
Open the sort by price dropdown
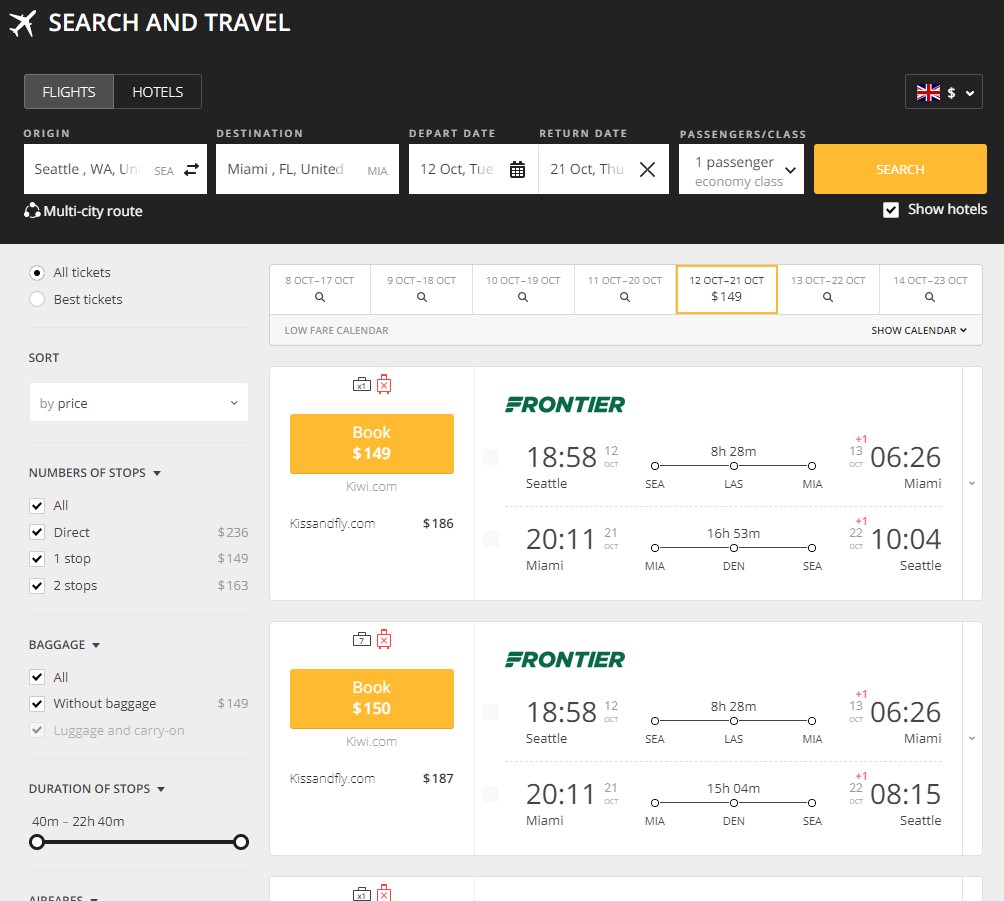tap(139, 403)
